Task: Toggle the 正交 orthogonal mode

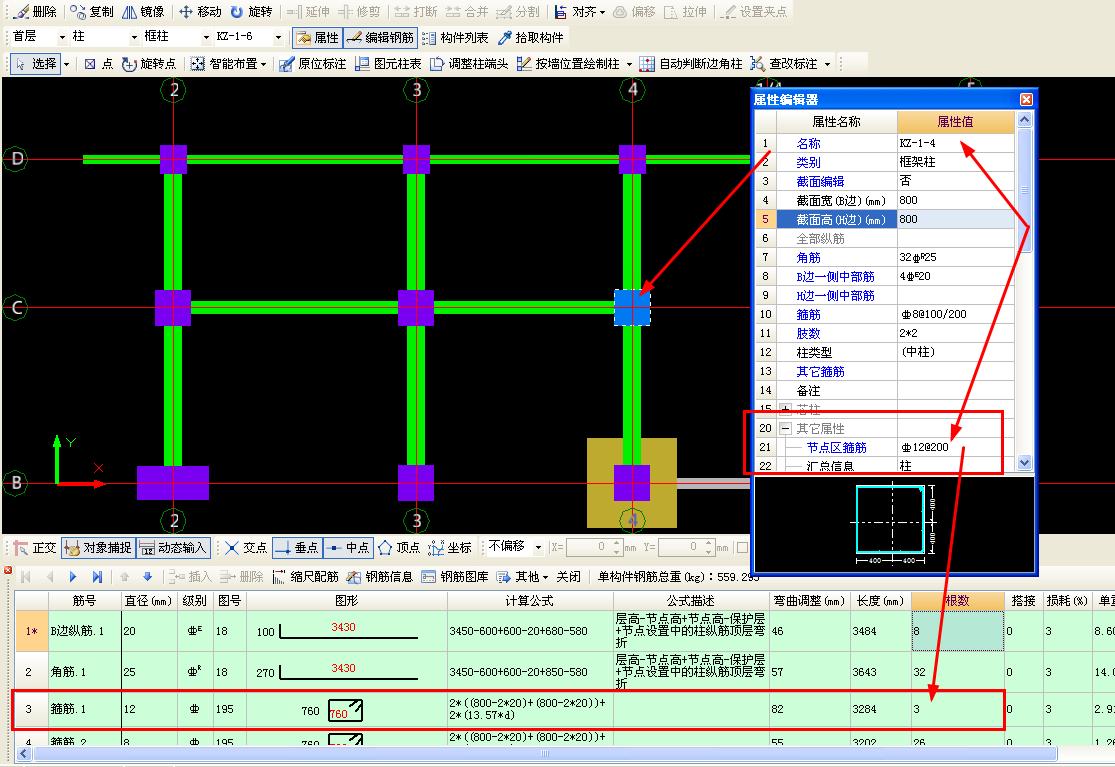Action: pos(35,547)
